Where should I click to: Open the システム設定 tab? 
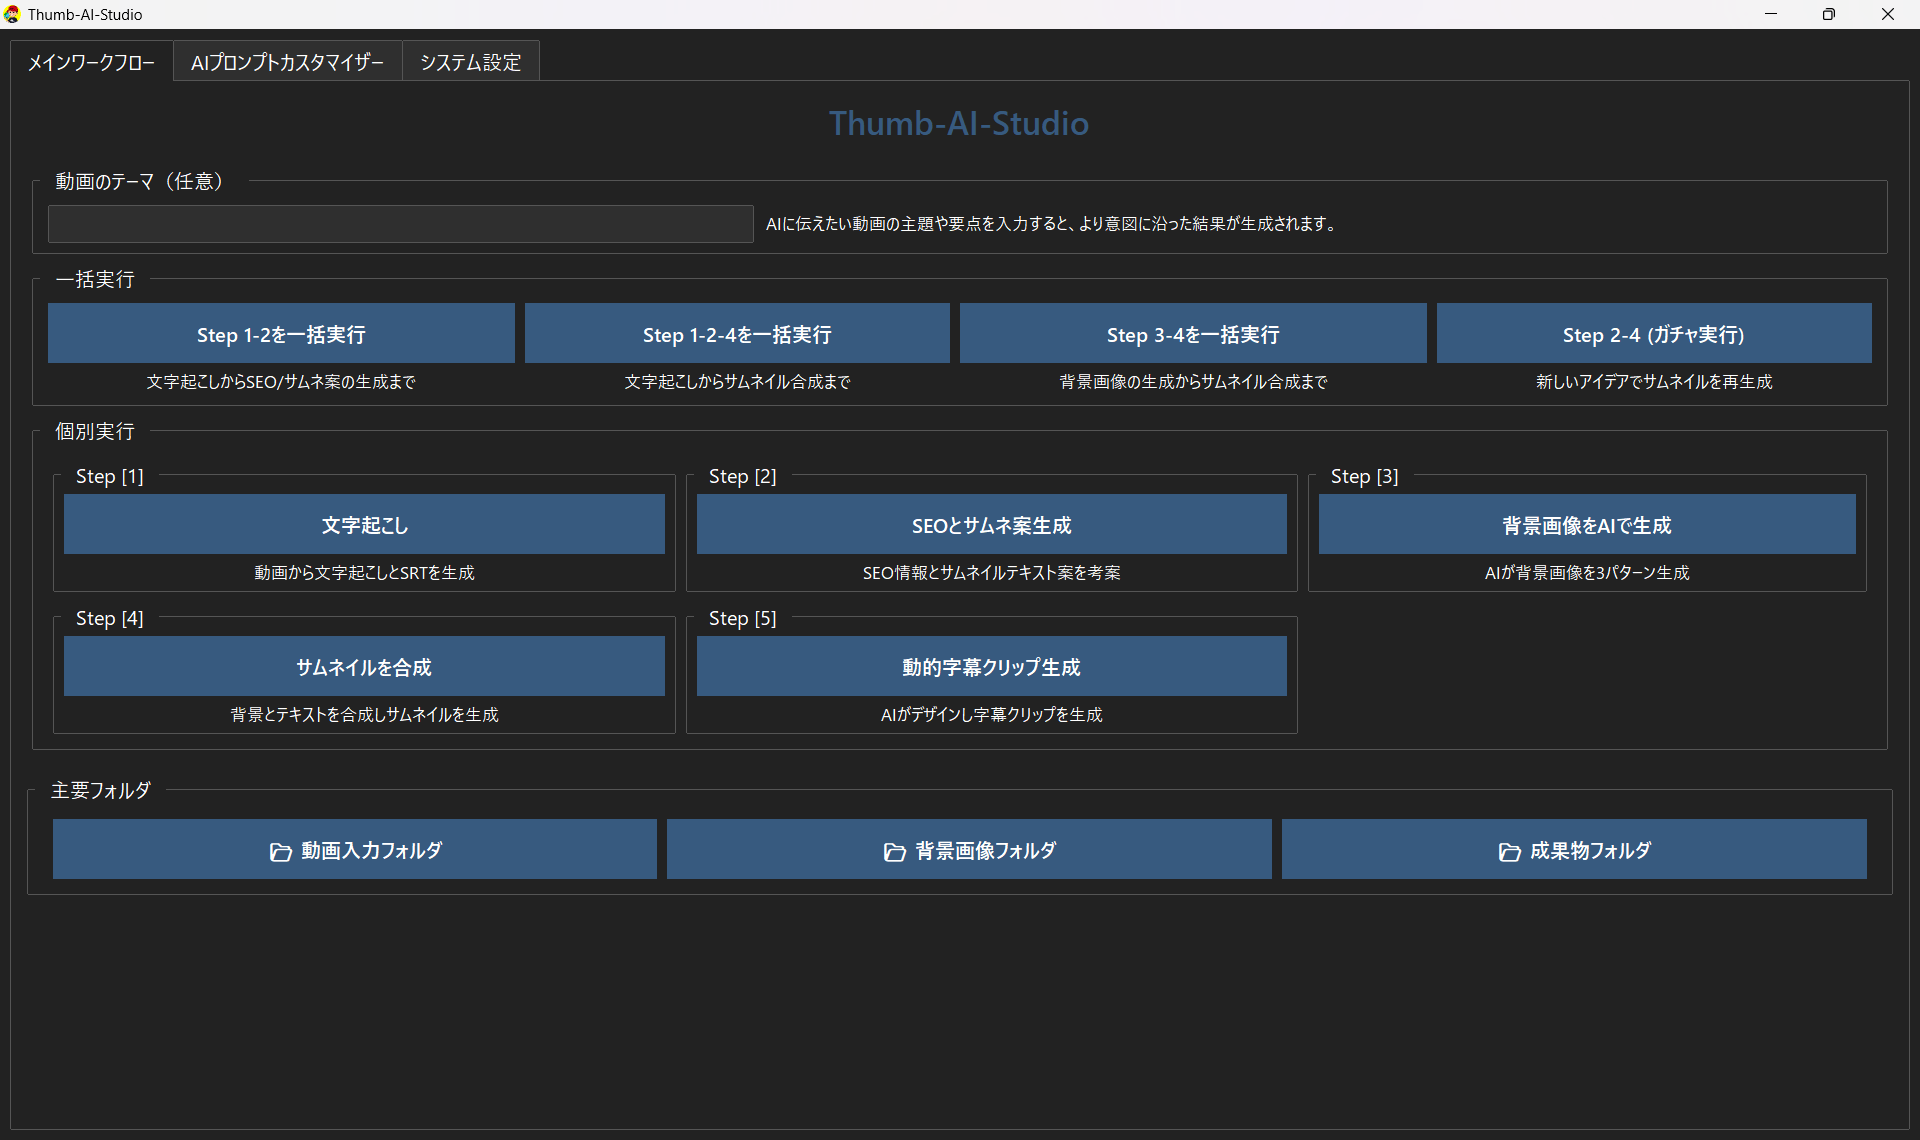[470, 62]
